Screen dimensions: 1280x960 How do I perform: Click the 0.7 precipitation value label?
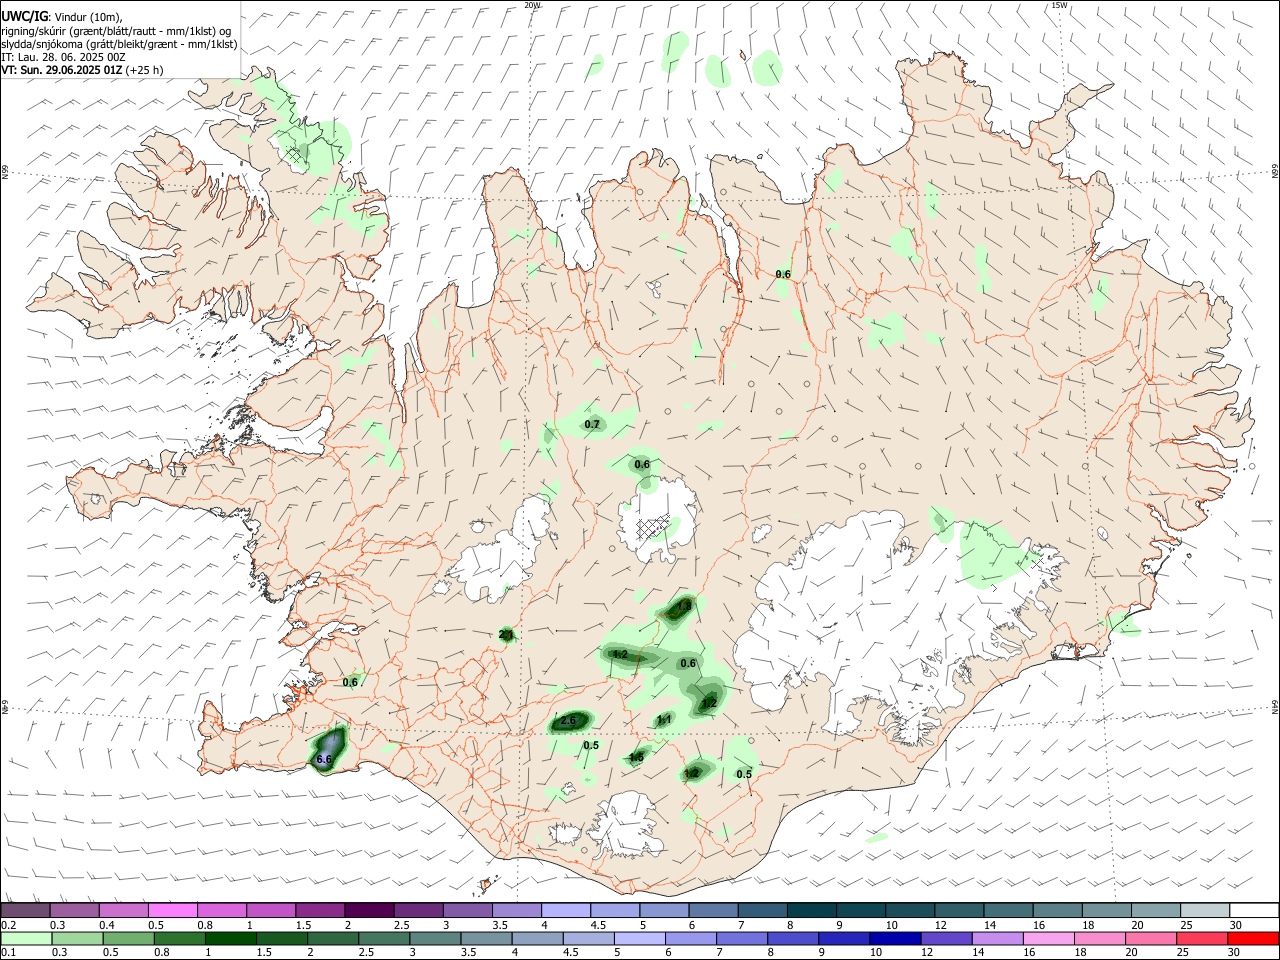click(592, 425)
